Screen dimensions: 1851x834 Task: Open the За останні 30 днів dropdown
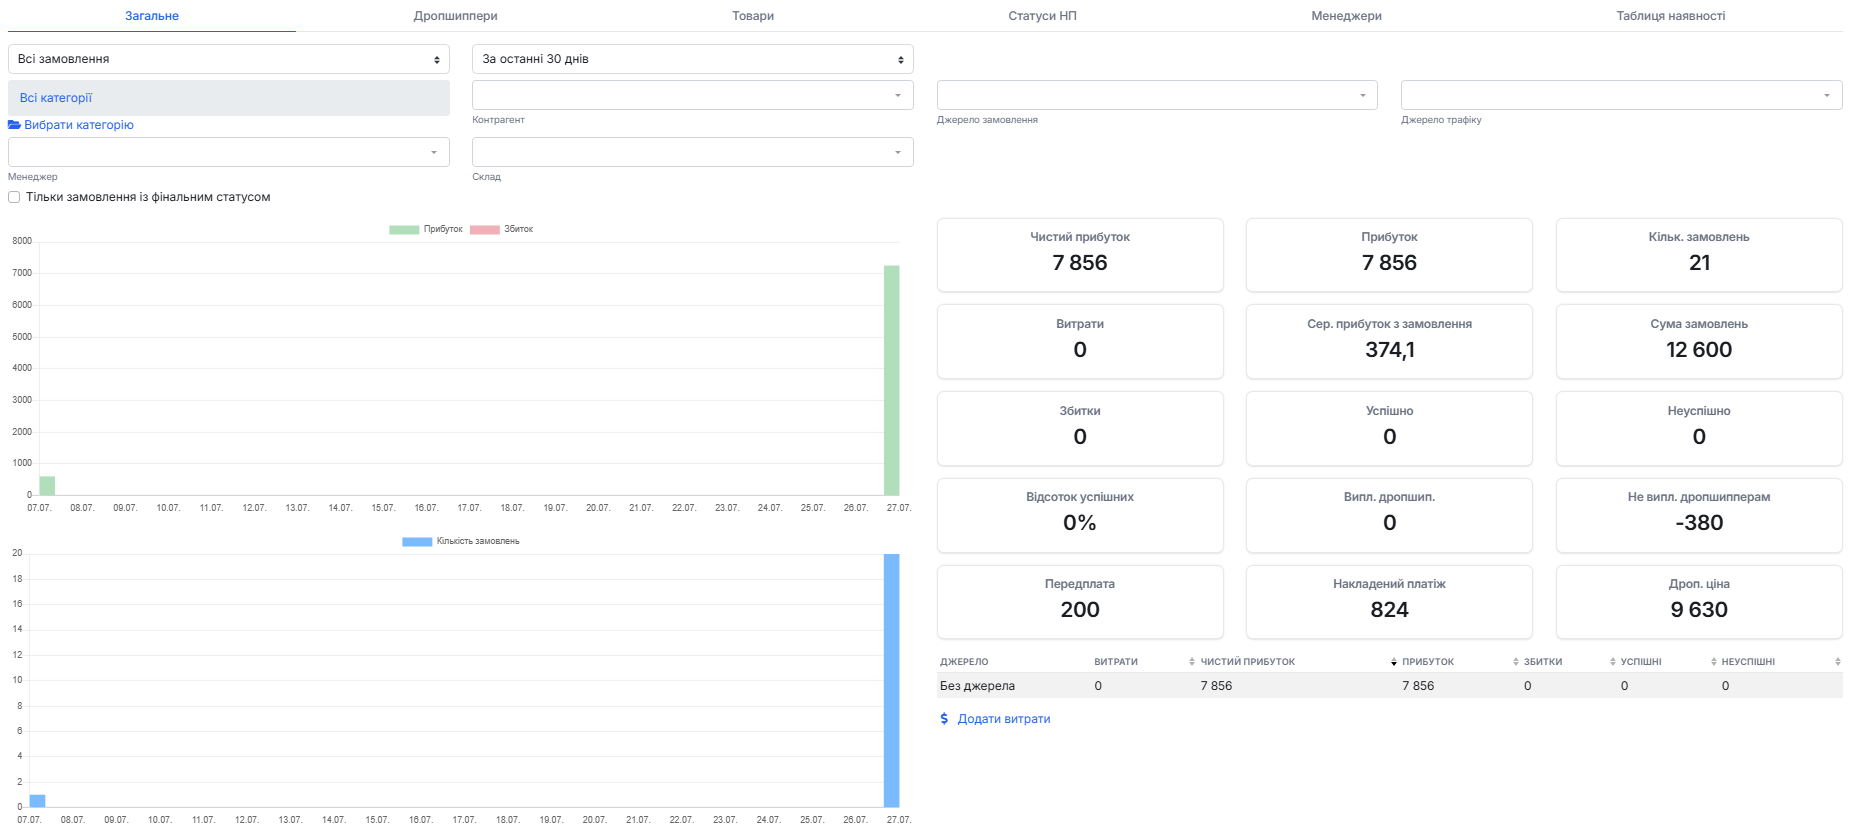(693, 59)
